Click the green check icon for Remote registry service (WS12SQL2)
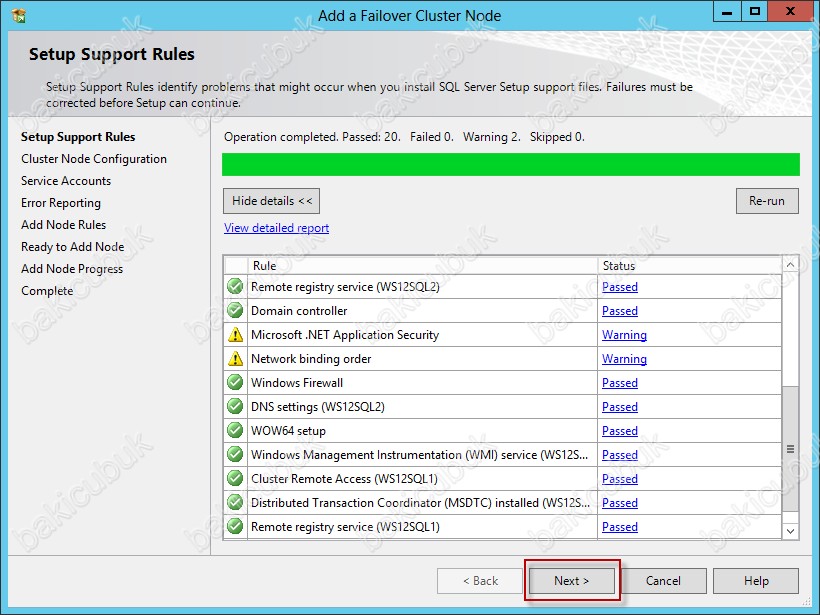The width and height of the screenshot is (820, 615). (x=235, y=287)
